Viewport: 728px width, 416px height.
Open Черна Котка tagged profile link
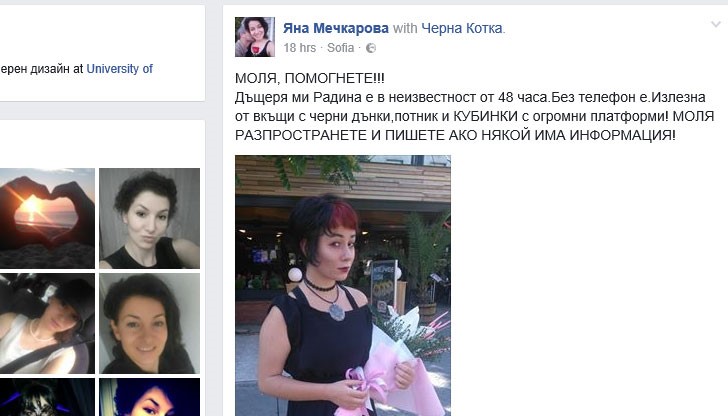click(462, 28)
